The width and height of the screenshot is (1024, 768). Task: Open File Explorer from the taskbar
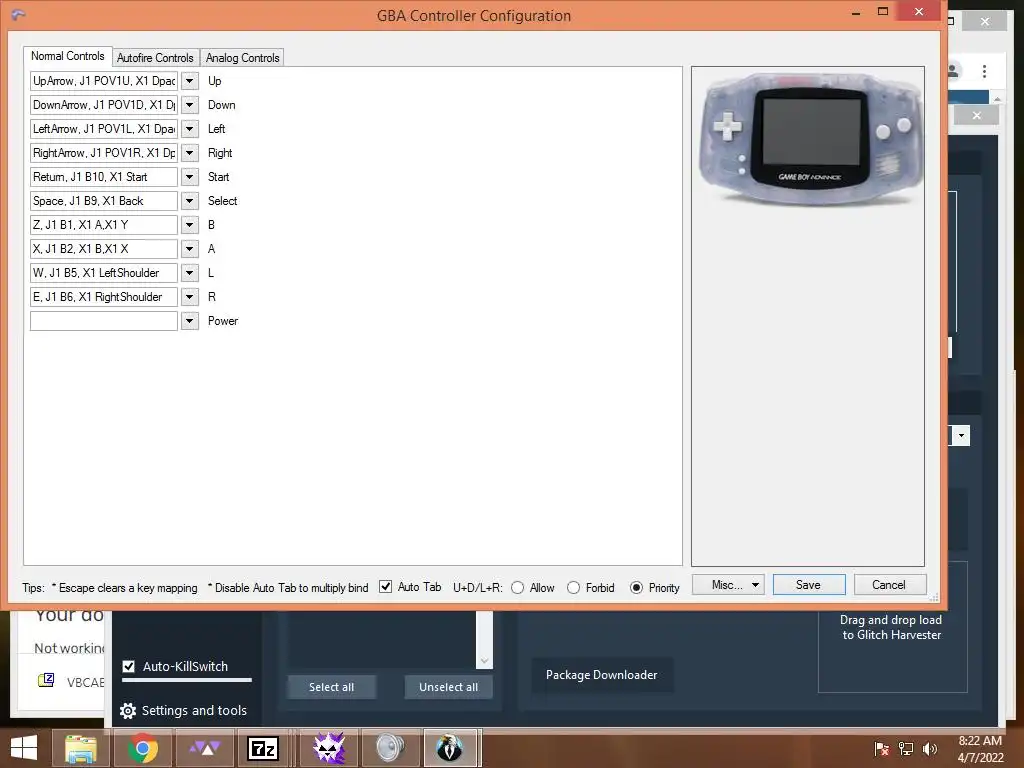click(x=81, y=748)
